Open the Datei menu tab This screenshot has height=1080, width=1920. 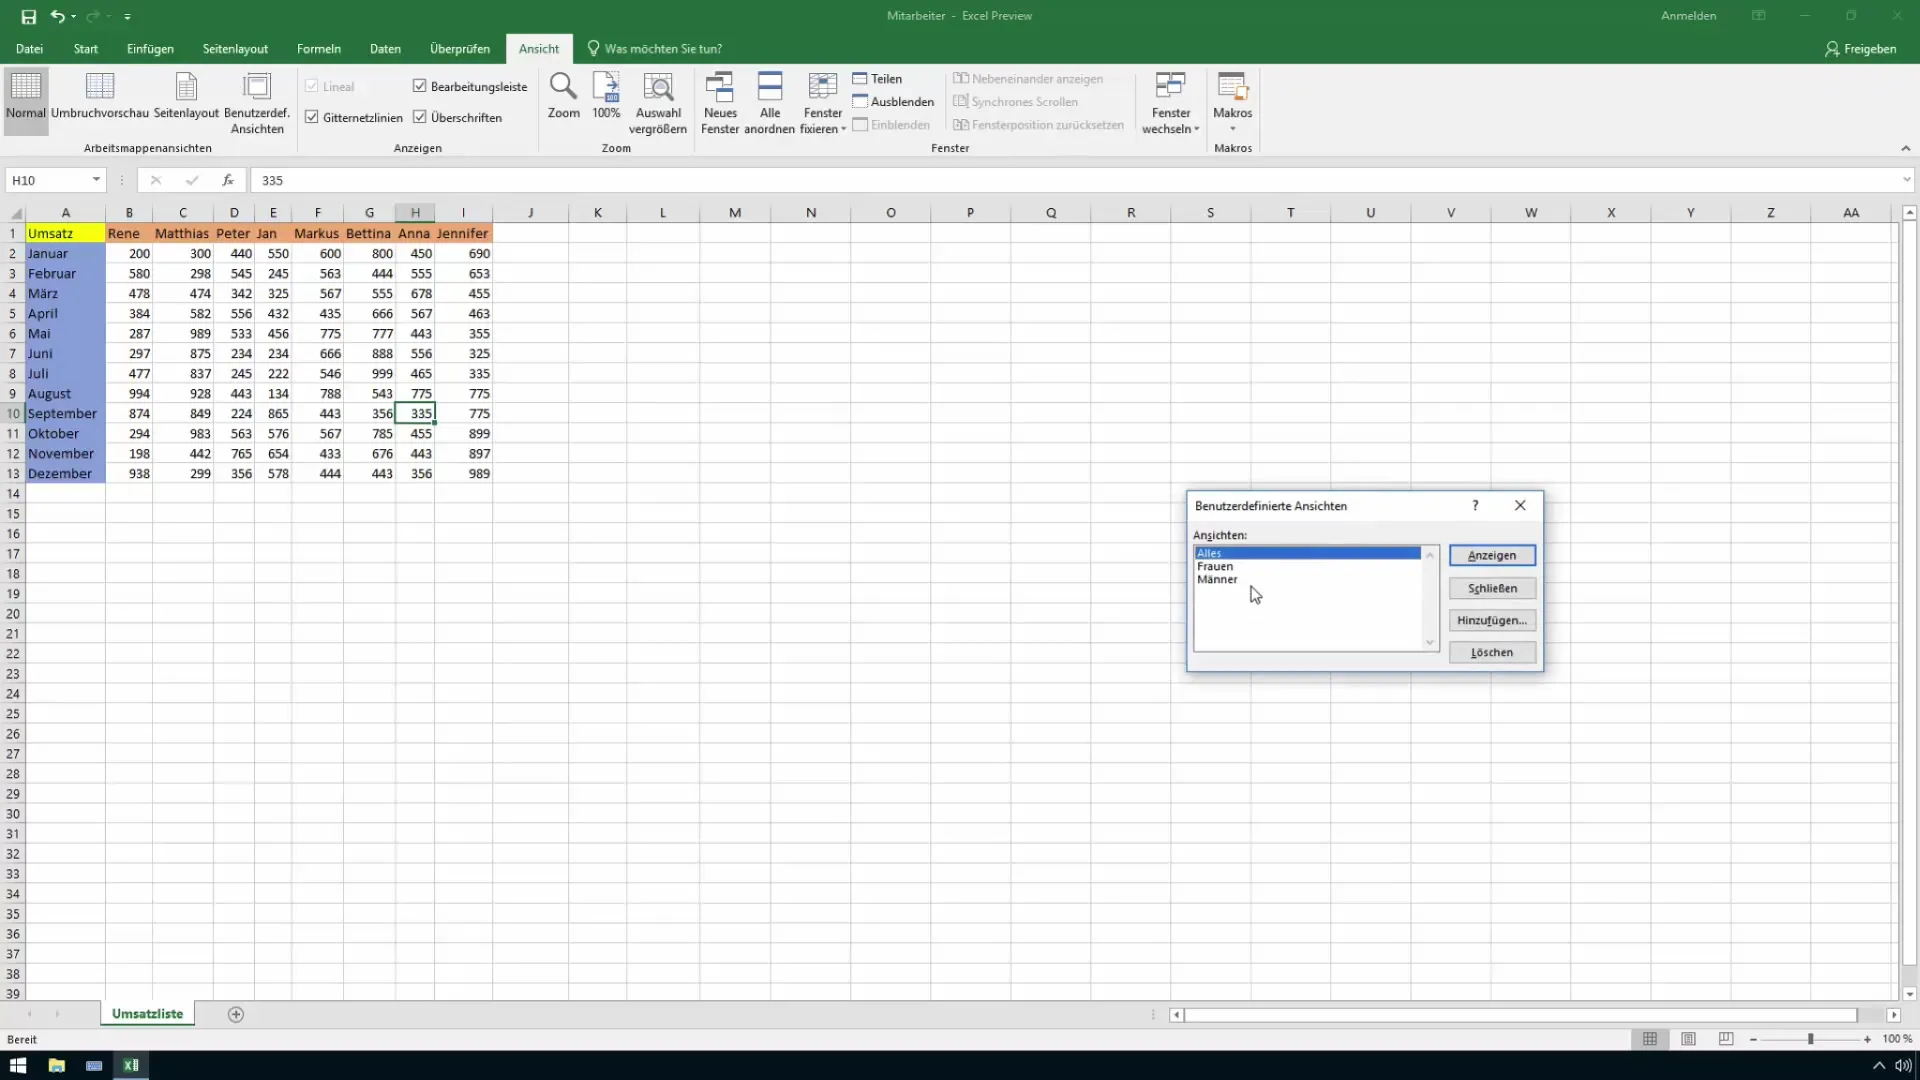click(29, 49)
